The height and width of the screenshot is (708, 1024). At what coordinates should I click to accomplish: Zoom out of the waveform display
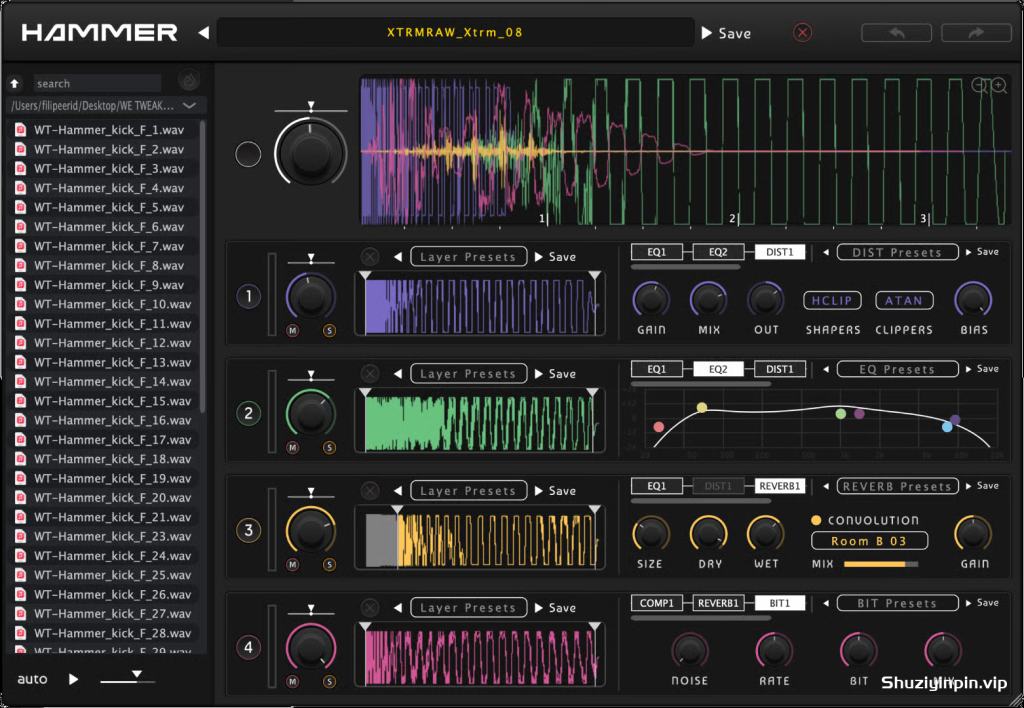coord(979,86)
